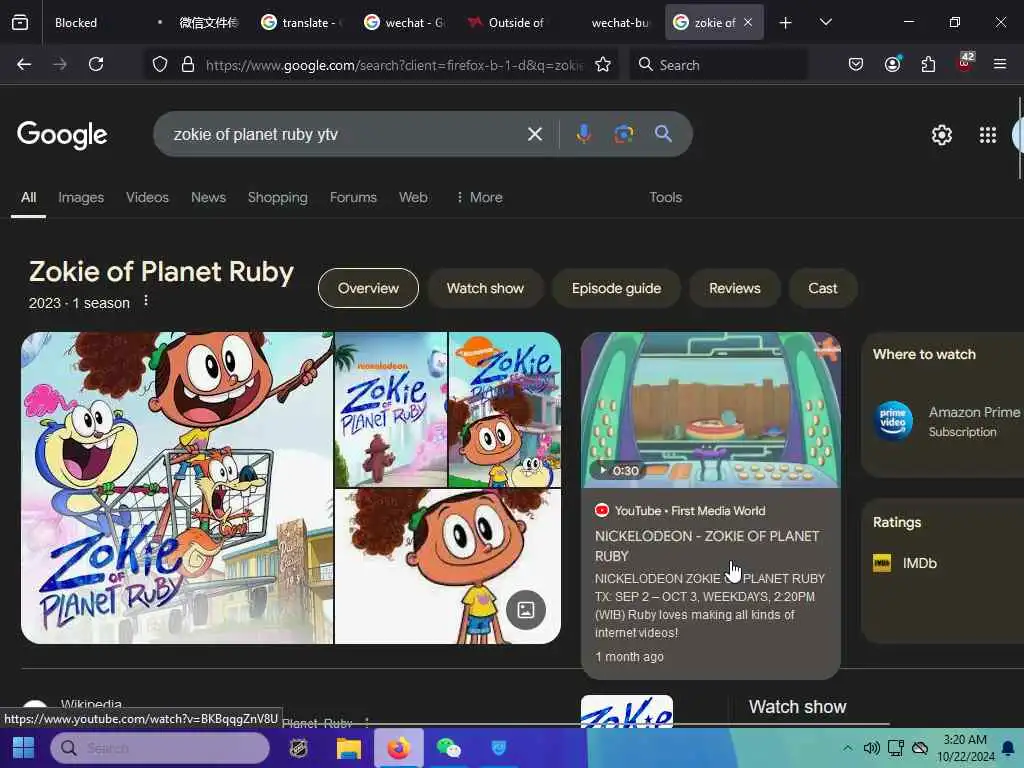Open the Google apps grid
The height and width of the screenshot is (768, 1024).
coord(988,135)
